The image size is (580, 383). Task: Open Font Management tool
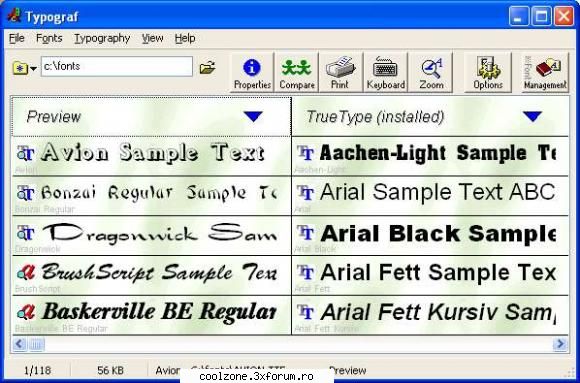(x=545, y=73)
